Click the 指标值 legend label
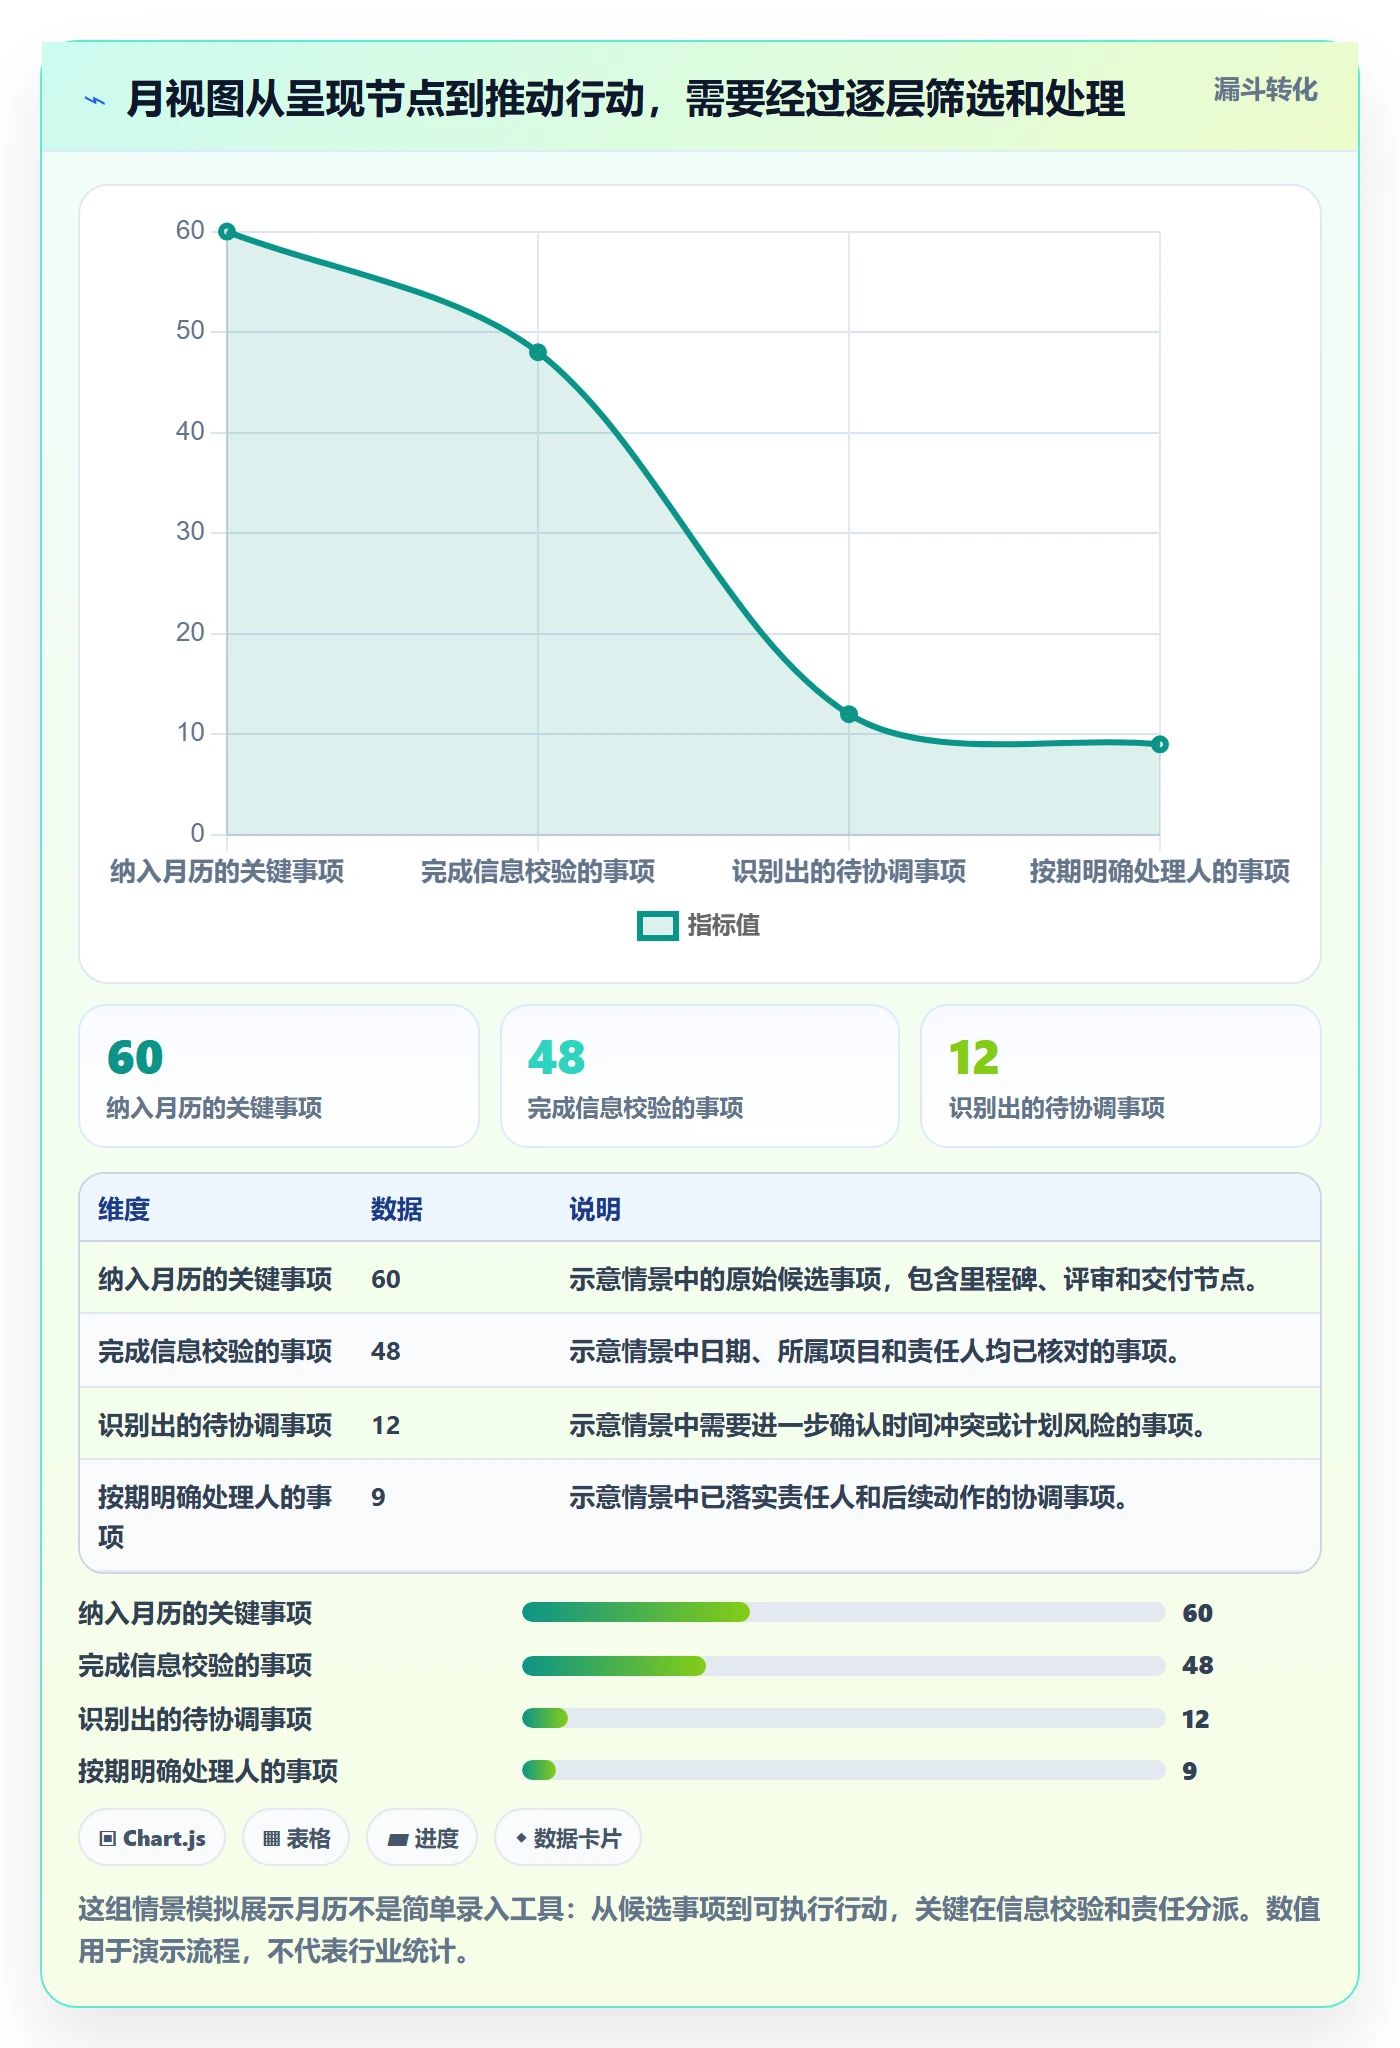The image size is (1400, 2048). (724, 926)
